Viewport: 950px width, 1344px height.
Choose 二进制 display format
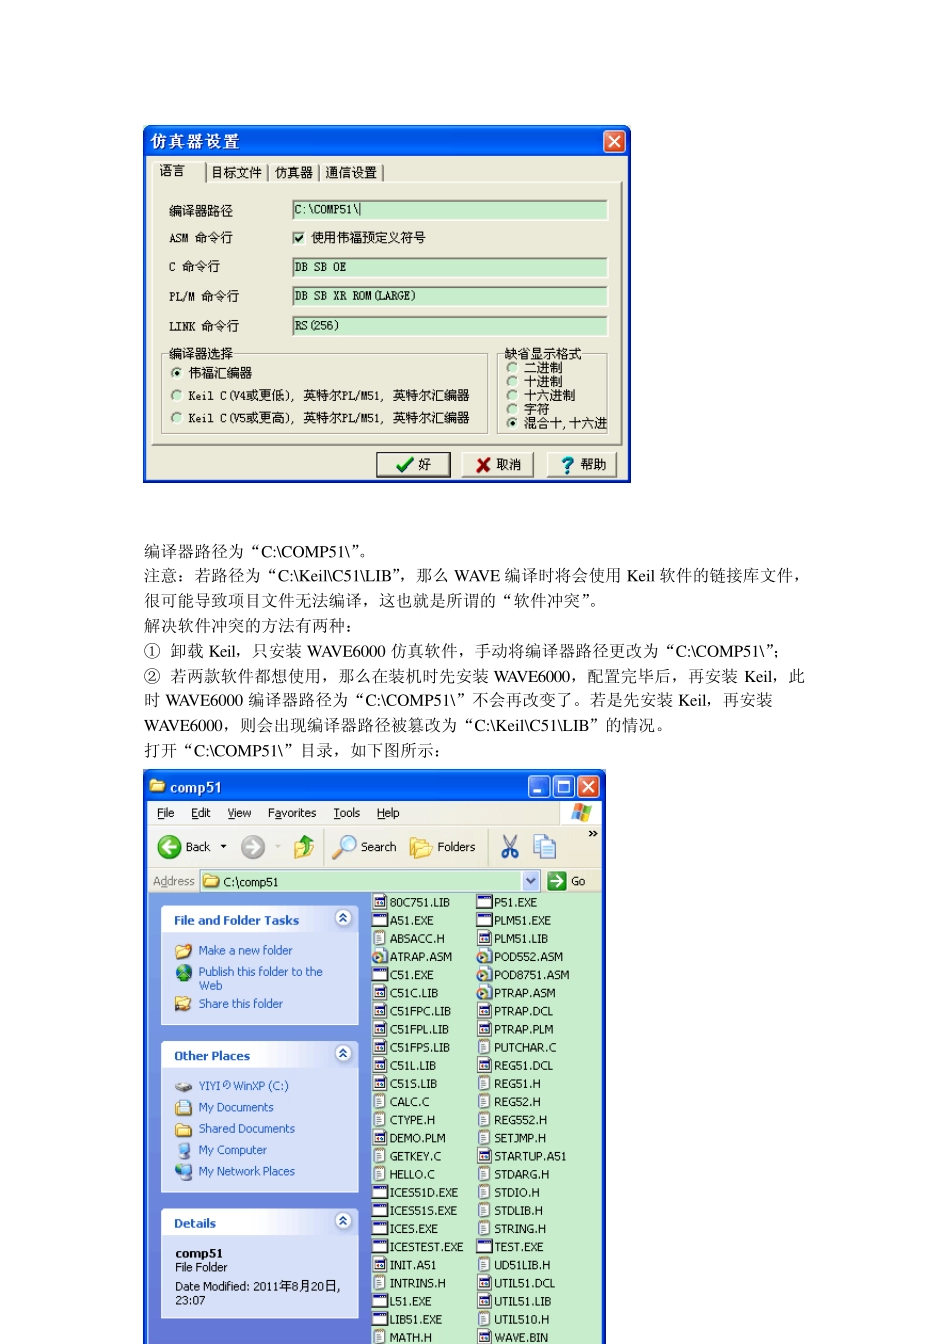(x=512, y=367)
